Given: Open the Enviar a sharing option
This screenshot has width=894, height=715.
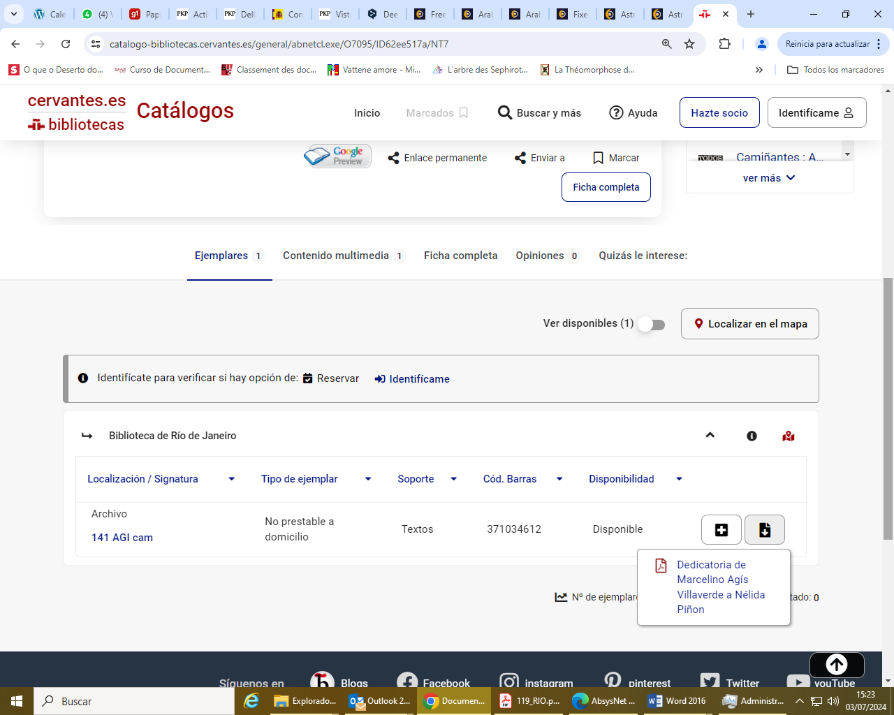Looking at the screenshot, I should tap(520, 157).
